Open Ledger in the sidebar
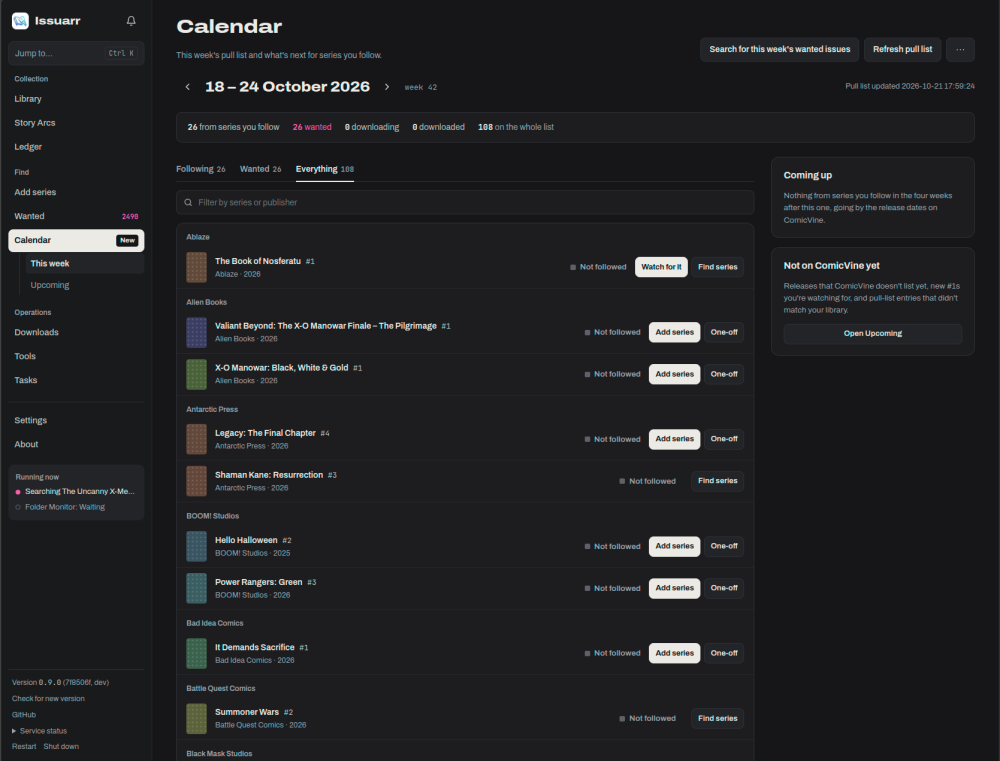 pos(76,147)
